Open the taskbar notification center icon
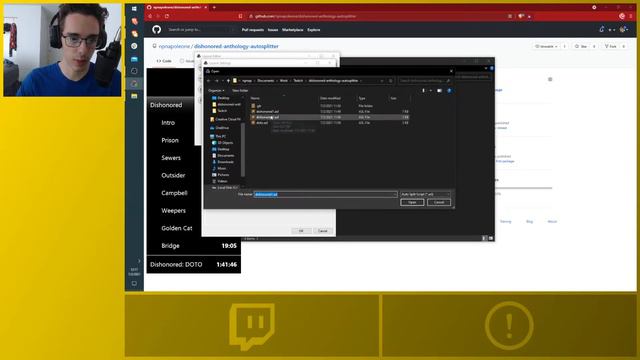640x360 pixels. 134,283
